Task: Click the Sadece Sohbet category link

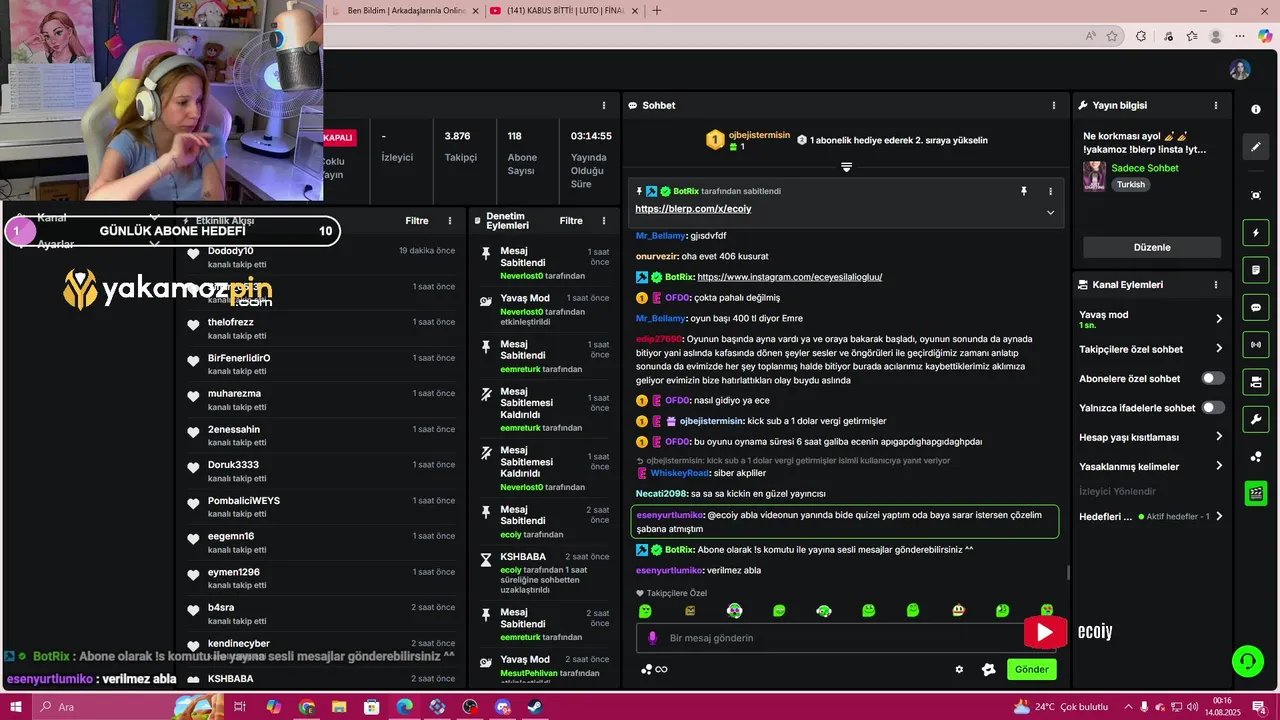Action: (1145, 168)
